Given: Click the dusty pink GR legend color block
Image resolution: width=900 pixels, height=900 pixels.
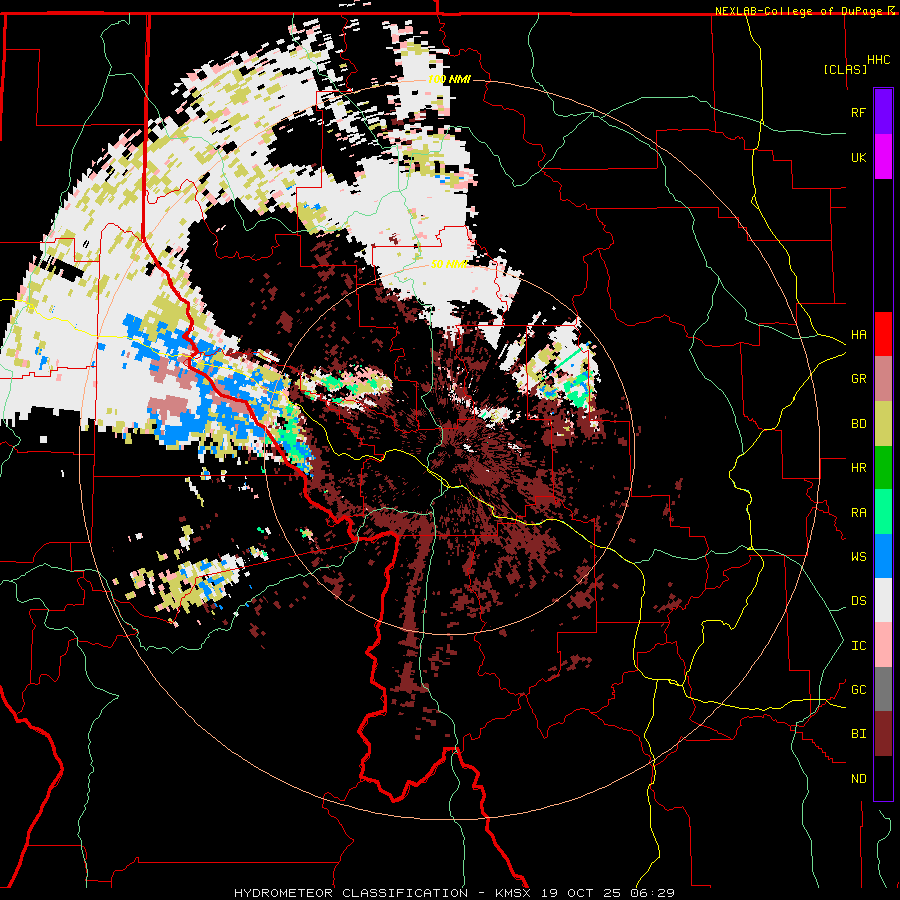Looking at the screenshot, I should click(x=883, y=379).
